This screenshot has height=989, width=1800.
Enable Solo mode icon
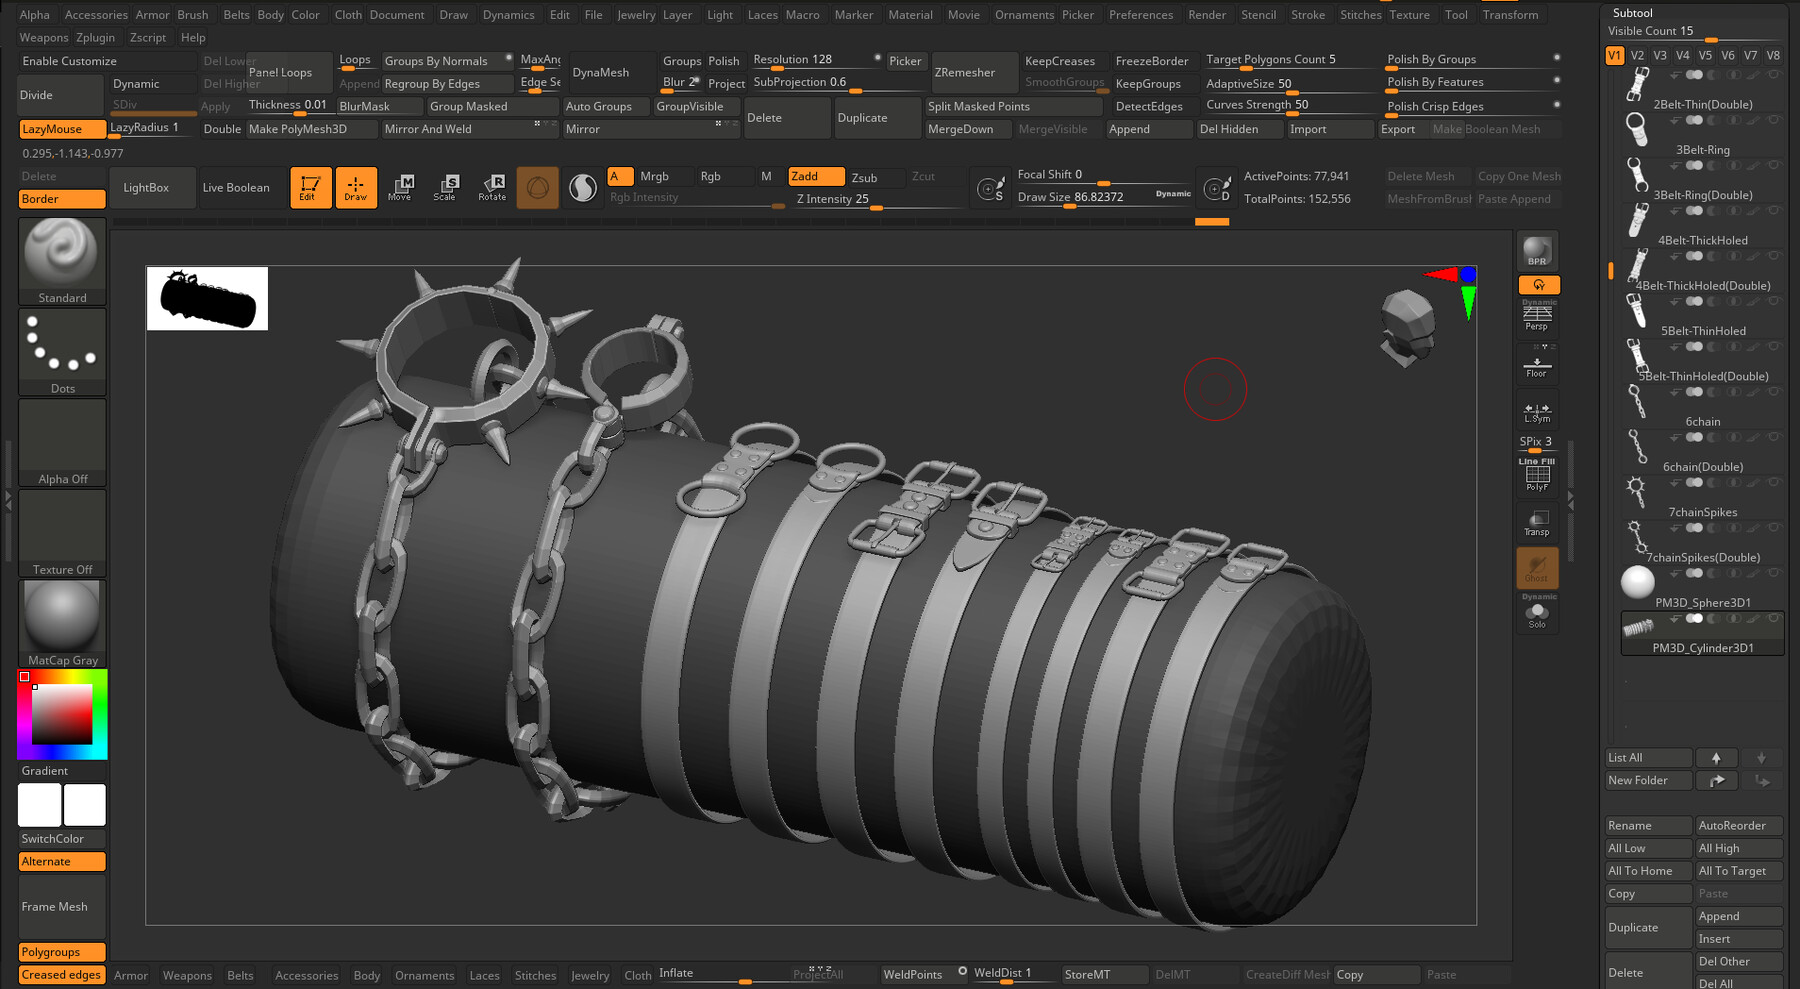click(1537, 613)
